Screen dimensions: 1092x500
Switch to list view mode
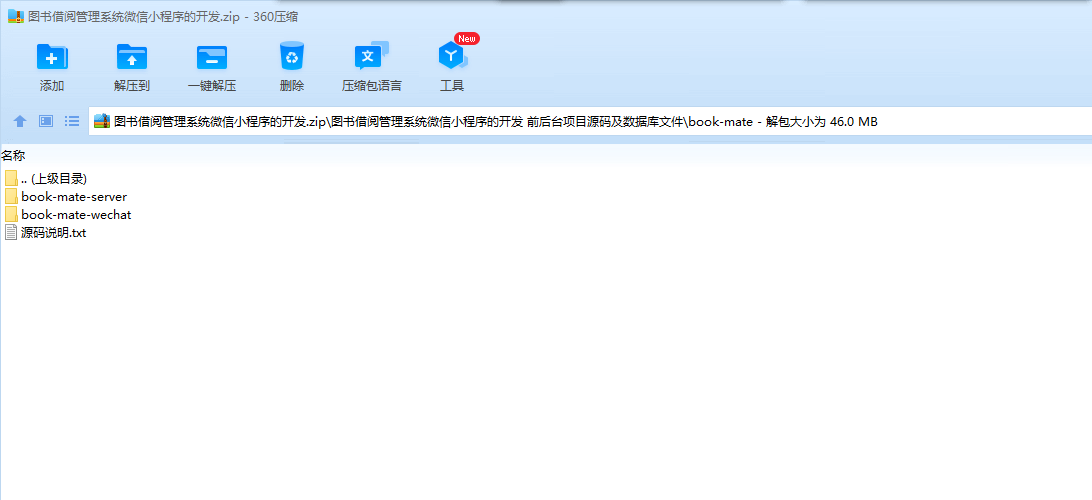(72, 121)
